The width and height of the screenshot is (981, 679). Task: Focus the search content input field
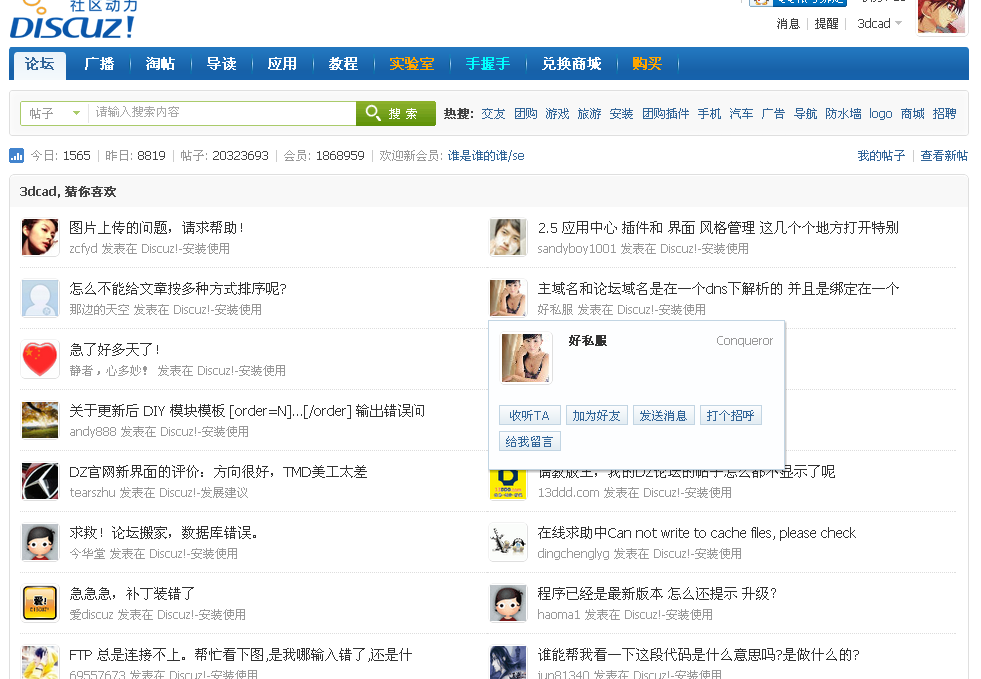[x=222, y=113]
